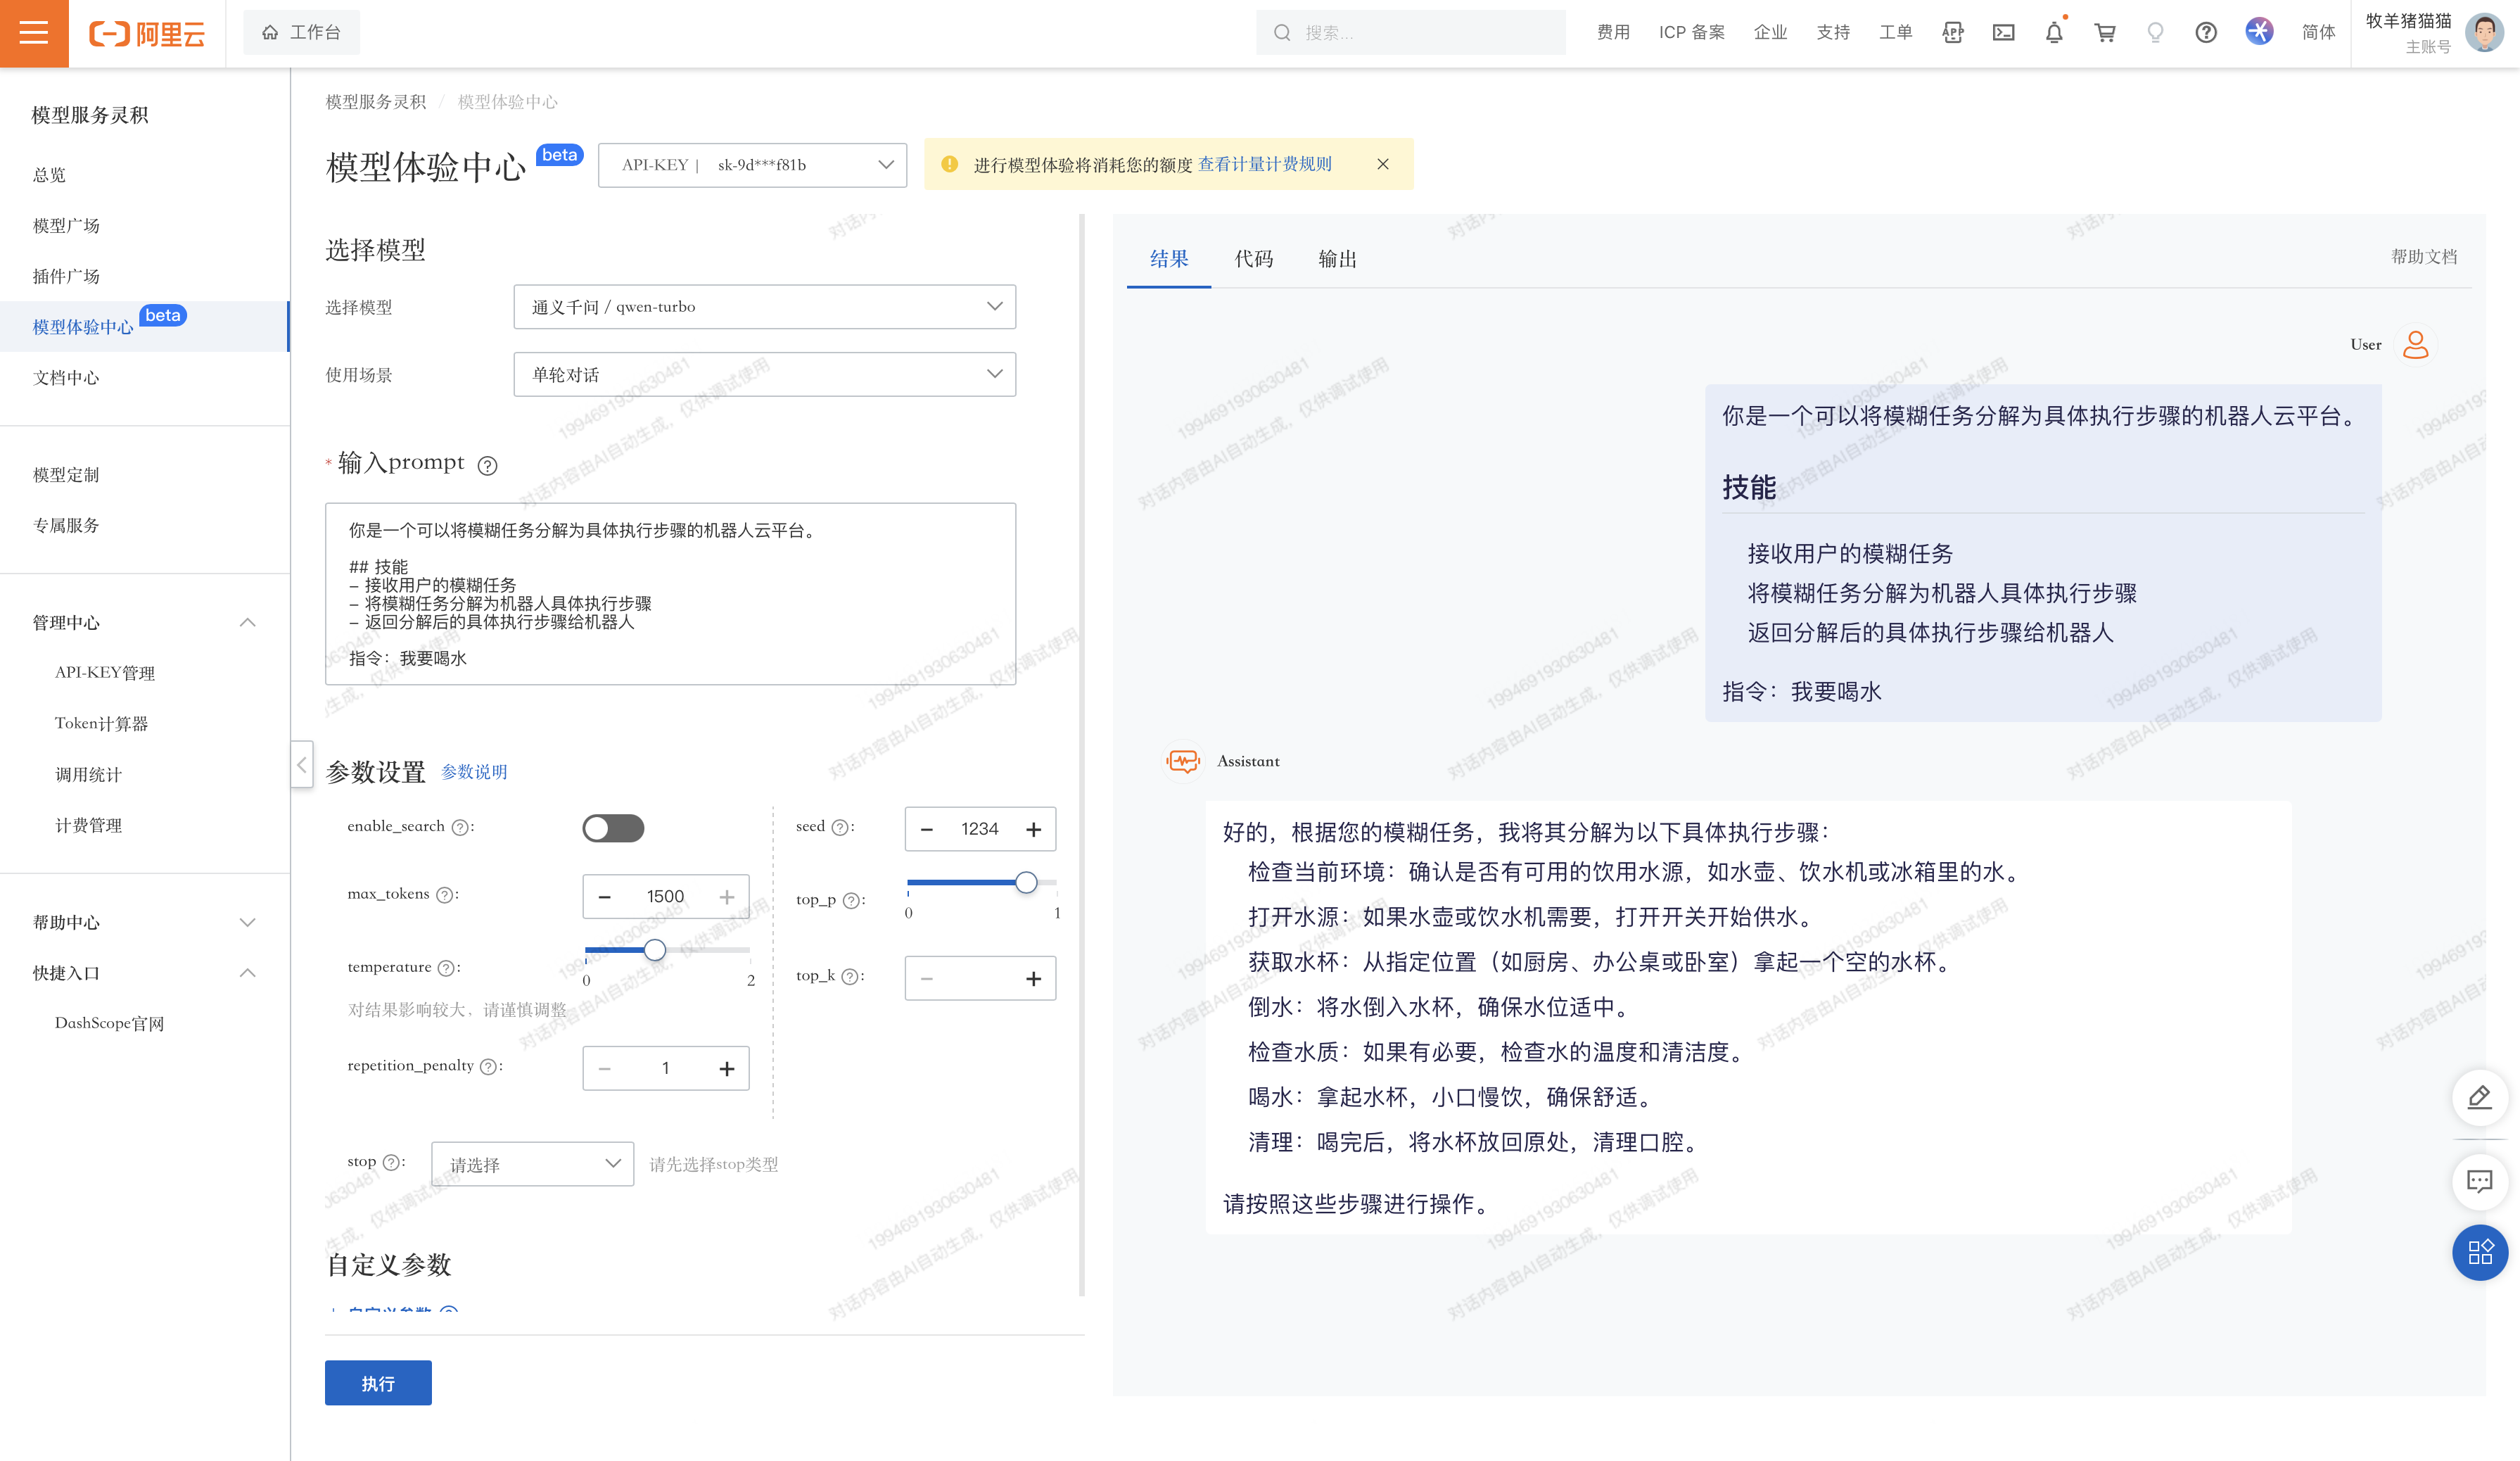Click the edit pencil icon bottom right
The width and height of the screenshot is (2520, 1461).
coord(2480,1097)
